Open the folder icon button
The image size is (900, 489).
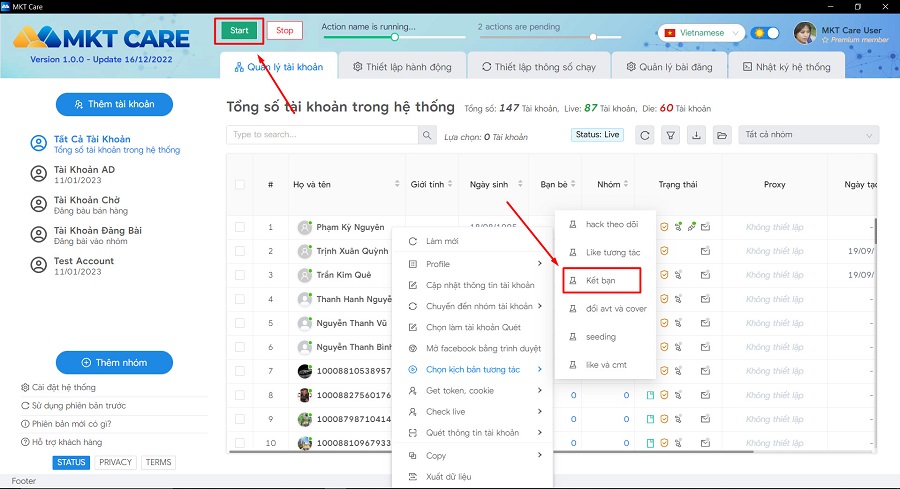pyautogui.click(x=722, y=135)
